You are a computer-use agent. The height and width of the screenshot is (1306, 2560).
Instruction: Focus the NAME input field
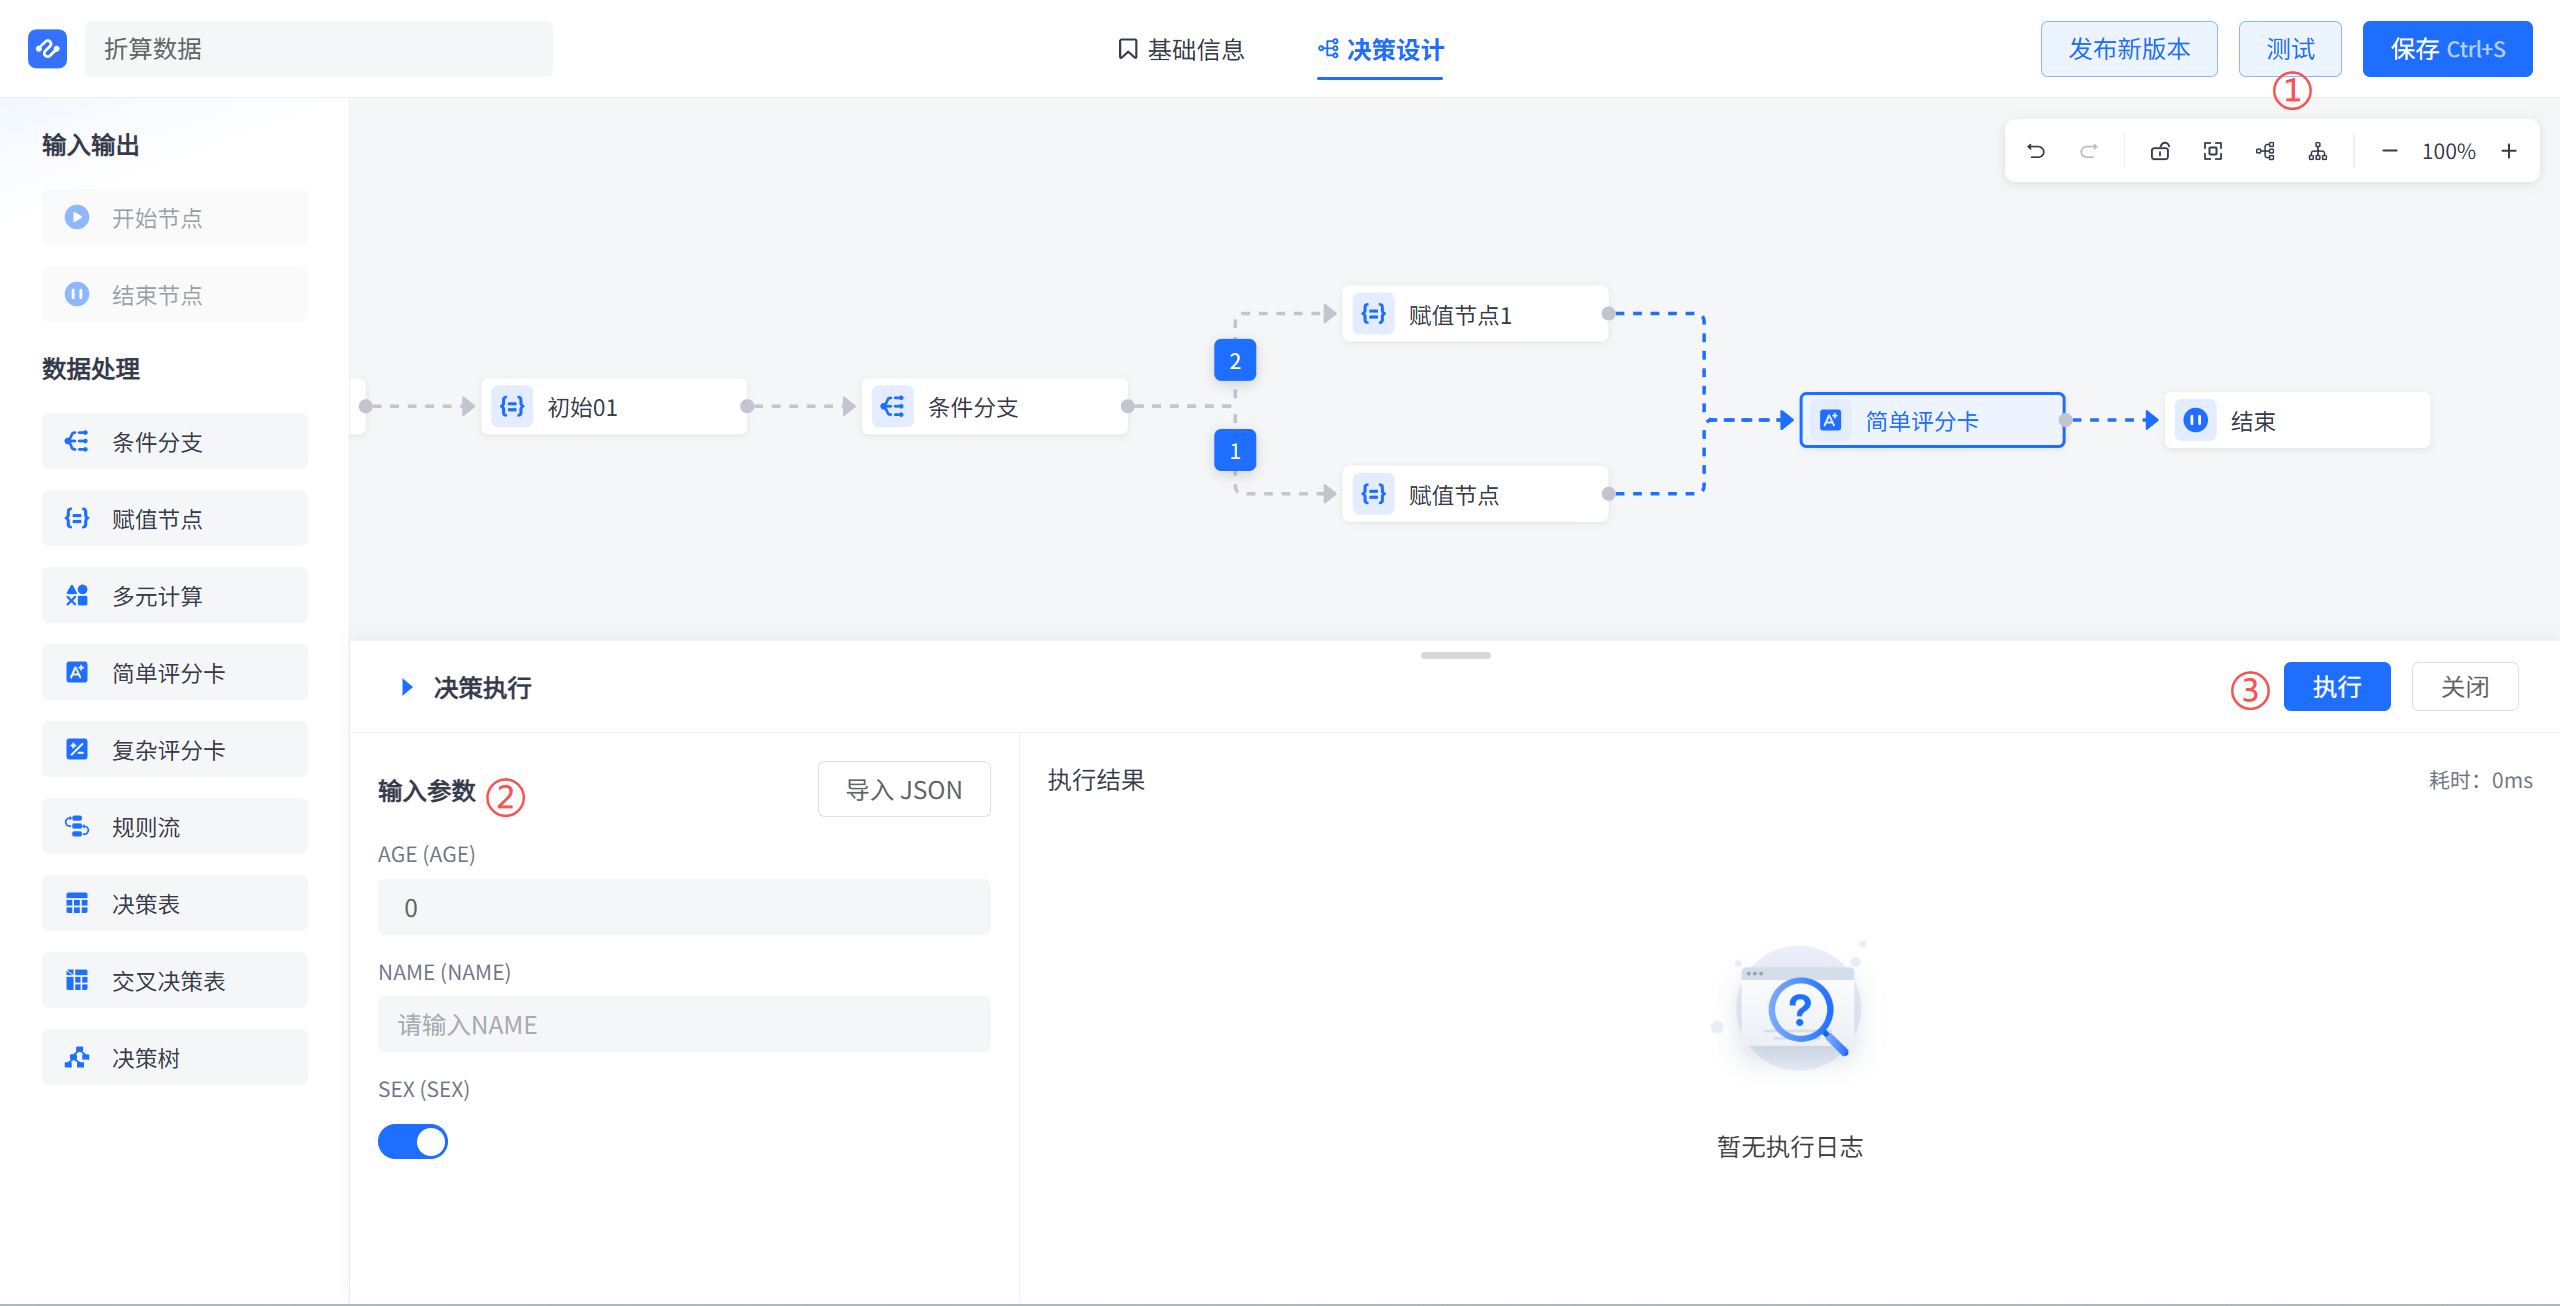(684, 1024)
